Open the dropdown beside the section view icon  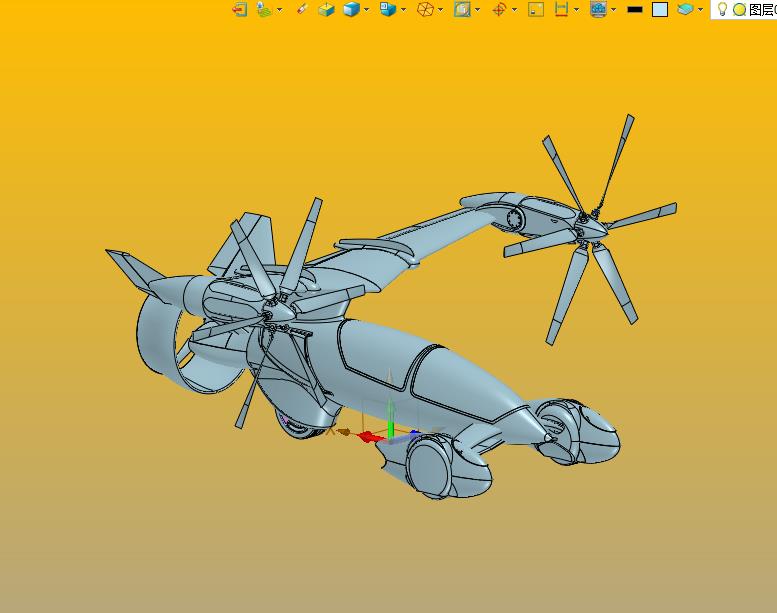point(477,10)
